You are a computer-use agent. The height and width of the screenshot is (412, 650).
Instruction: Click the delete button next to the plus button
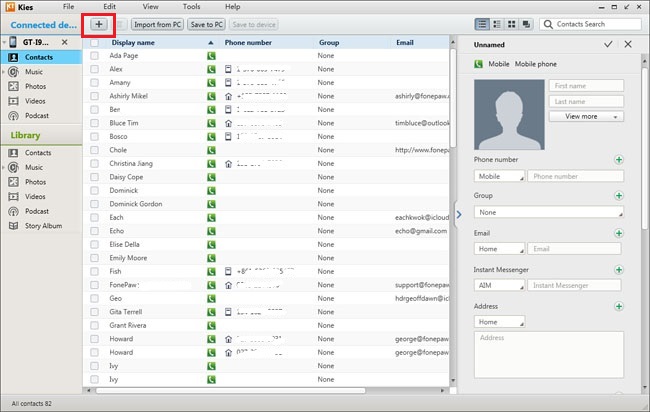pos(120,24)
